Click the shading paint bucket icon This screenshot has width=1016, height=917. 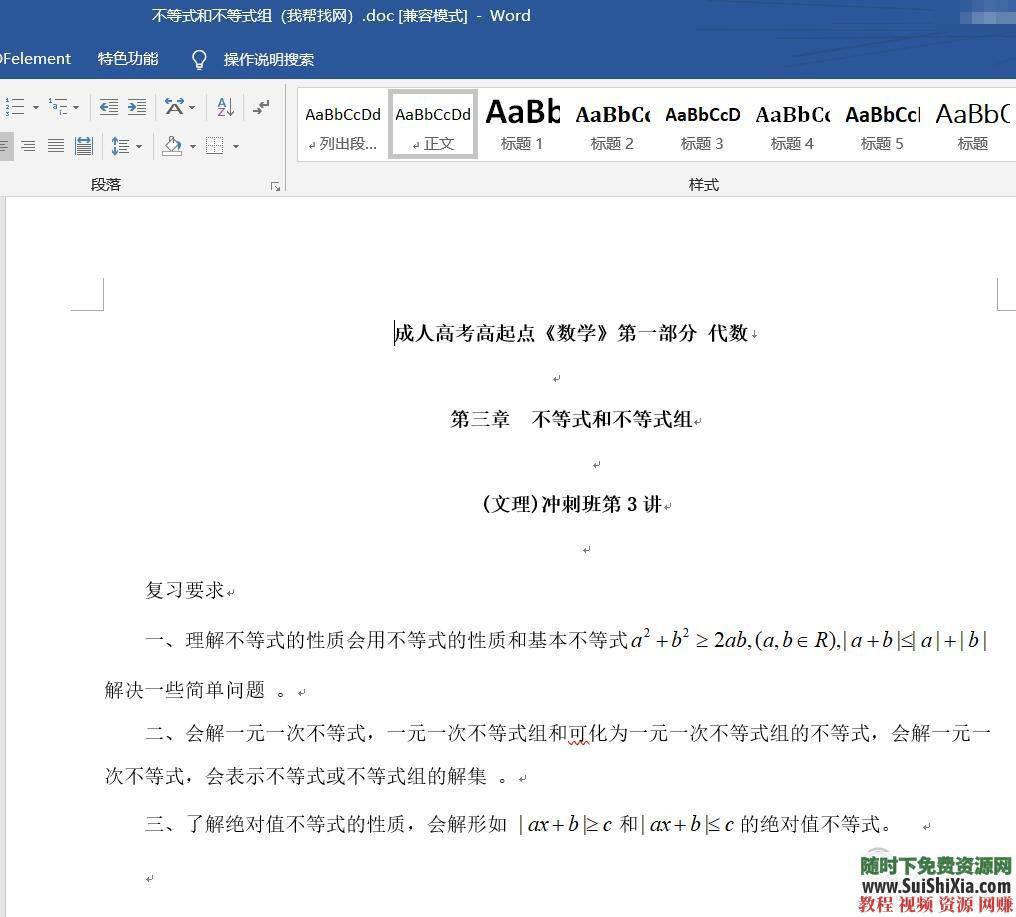tap(172, 146)
